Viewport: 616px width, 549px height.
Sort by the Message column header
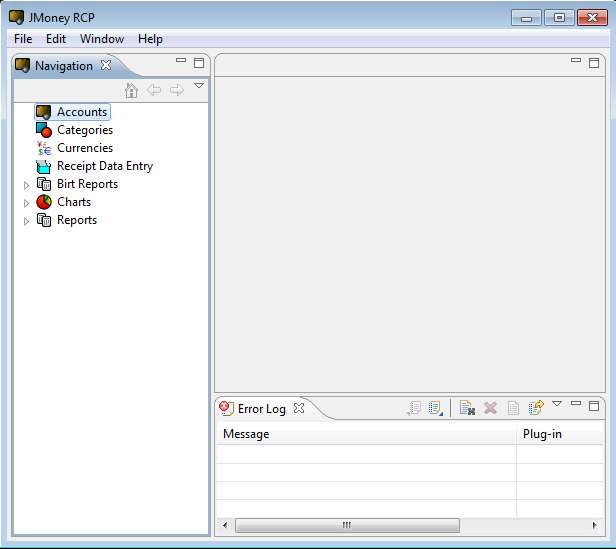point(366,434)
